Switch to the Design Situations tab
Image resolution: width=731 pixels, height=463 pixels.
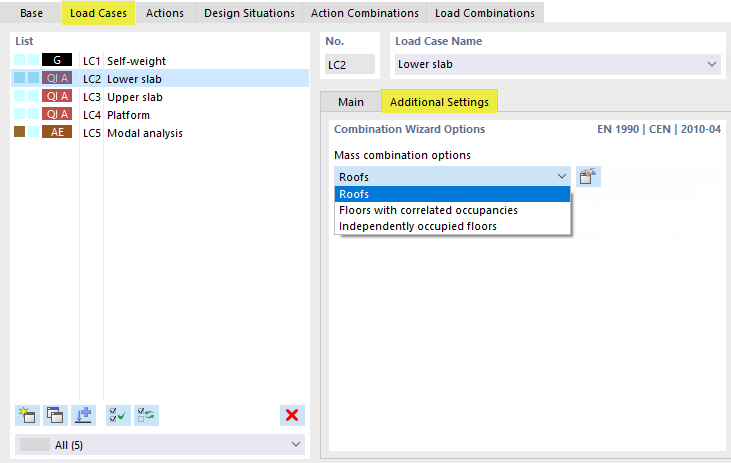[x=250, y=13]
